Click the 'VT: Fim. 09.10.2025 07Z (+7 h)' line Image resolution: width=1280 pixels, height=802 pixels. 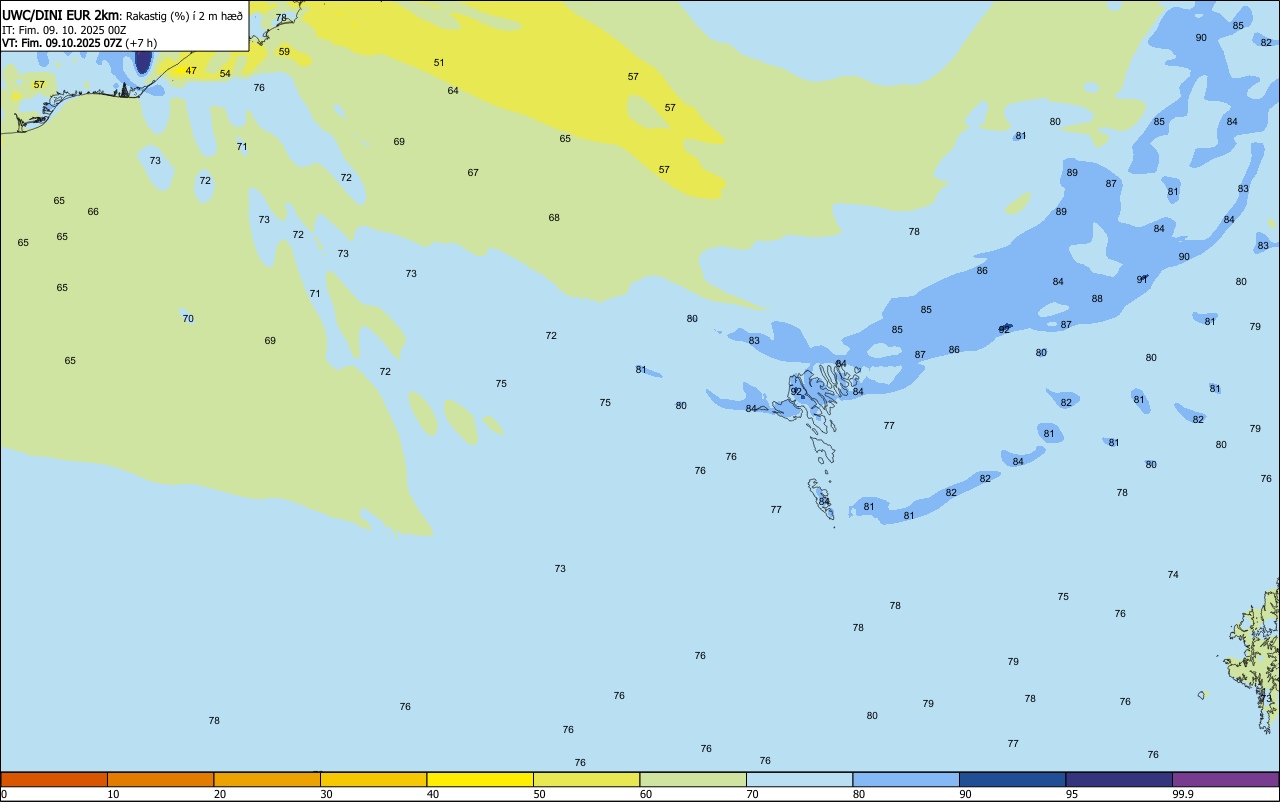(x=79, y=43)
